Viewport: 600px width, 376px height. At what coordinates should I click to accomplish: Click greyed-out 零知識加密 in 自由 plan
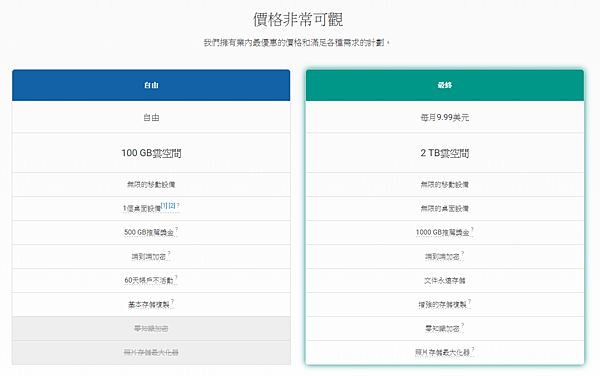(x=151, y=329)
